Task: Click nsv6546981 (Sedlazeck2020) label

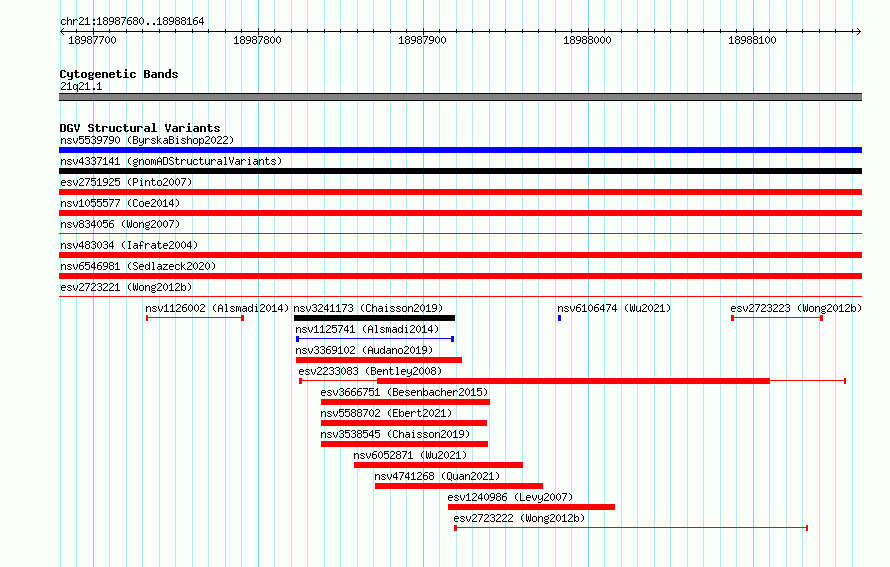Action: pos(138,266)
